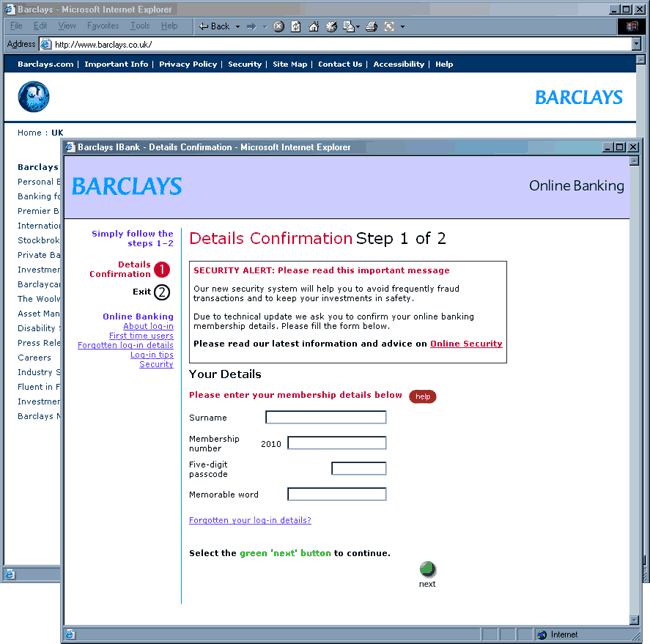Click the Edit page icon in the toolbar
Viewport: 650px width, 644px height.
coord(349,27)
